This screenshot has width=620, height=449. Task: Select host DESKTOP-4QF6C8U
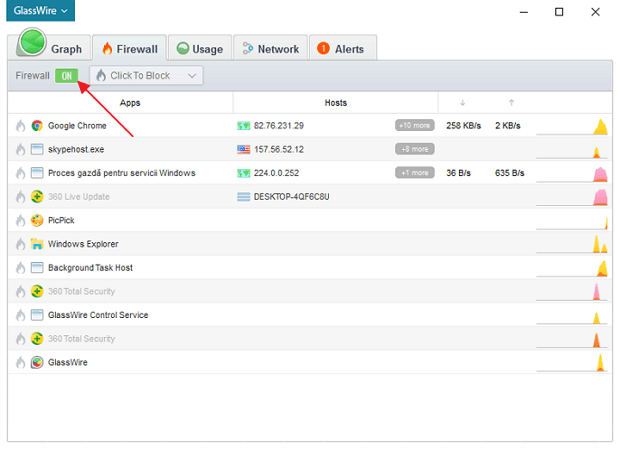pos(291,197)
